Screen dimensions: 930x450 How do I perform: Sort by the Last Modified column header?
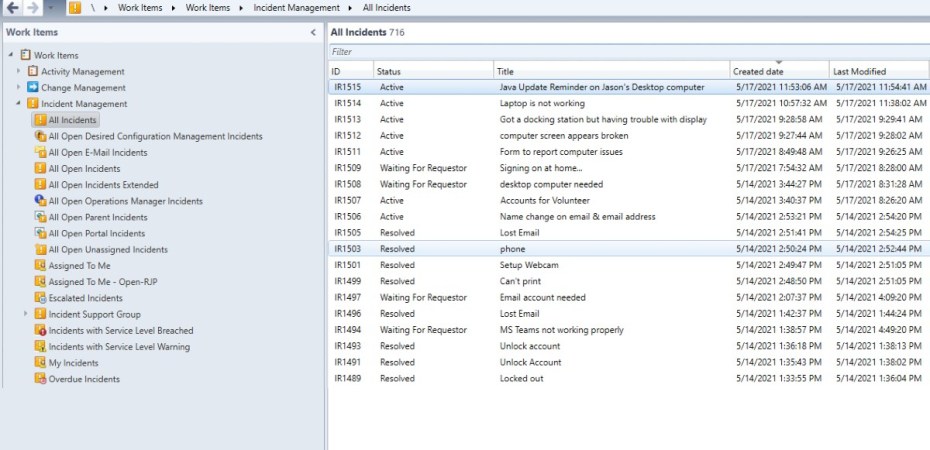click(879, 71)
